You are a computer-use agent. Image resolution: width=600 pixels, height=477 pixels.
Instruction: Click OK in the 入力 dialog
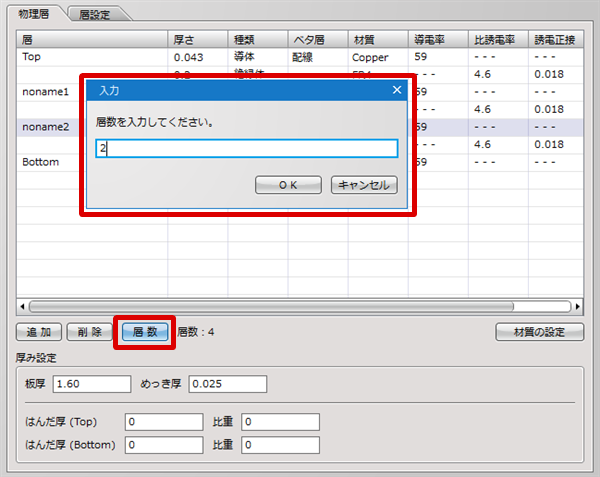click(288, 185)
